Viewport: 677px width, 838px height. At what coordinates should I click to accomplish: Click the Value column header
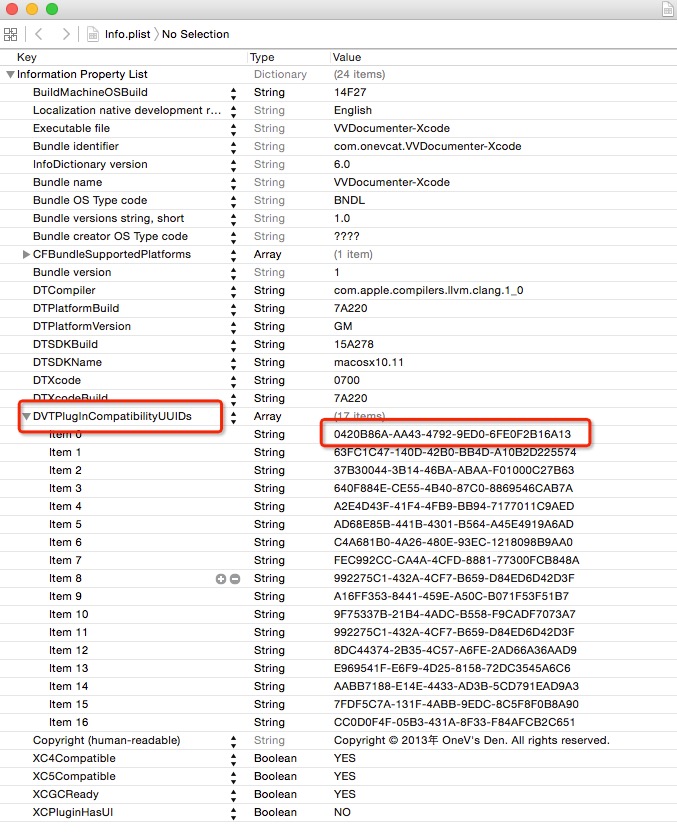tap(347, 57)
